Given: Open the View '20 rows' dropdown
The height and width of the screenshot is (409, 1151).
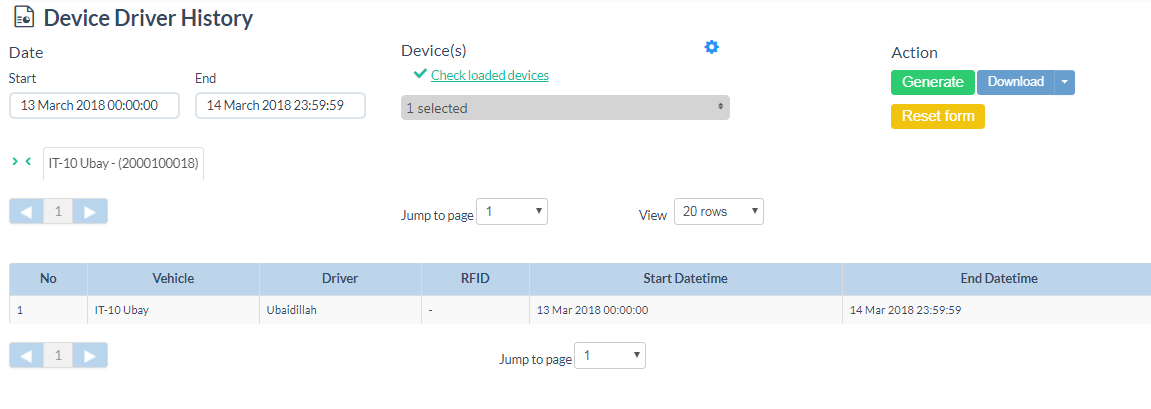Looking at the screenshot, I should [x=718, y=211].
